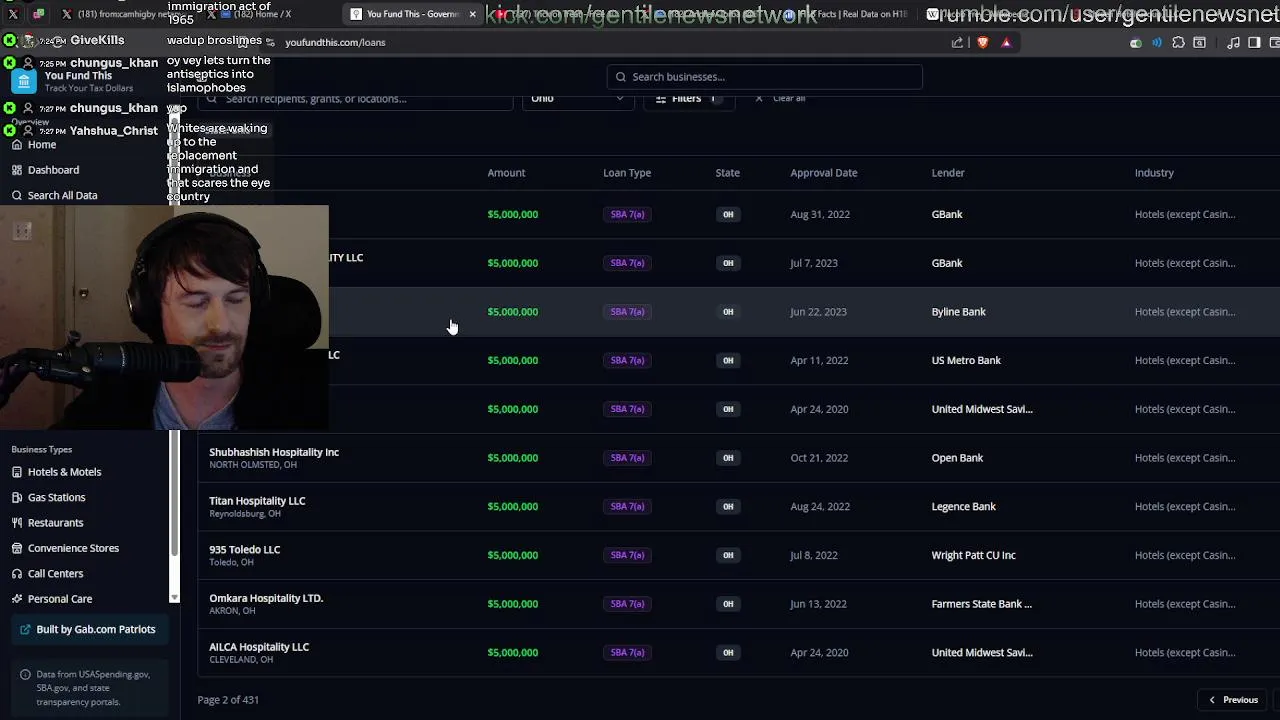Click the external link icon beside Built by Gab.com
This screenshot has height=720, width=1280.
(26, 630)
